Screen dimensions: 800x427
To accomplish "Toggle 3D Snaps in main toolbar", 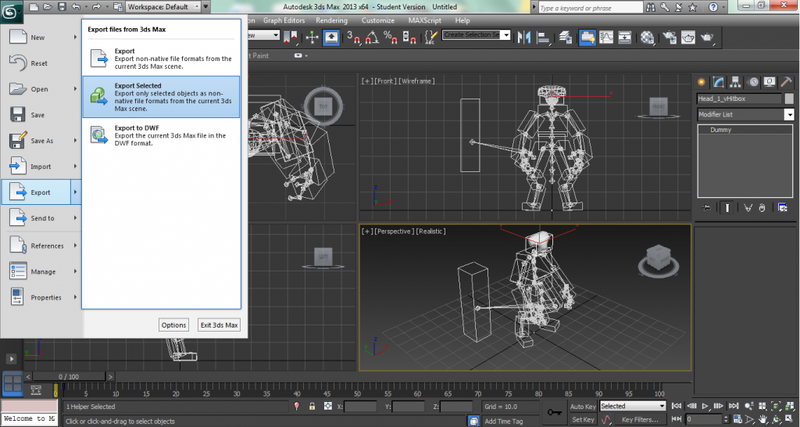I will tap(354, 37).
